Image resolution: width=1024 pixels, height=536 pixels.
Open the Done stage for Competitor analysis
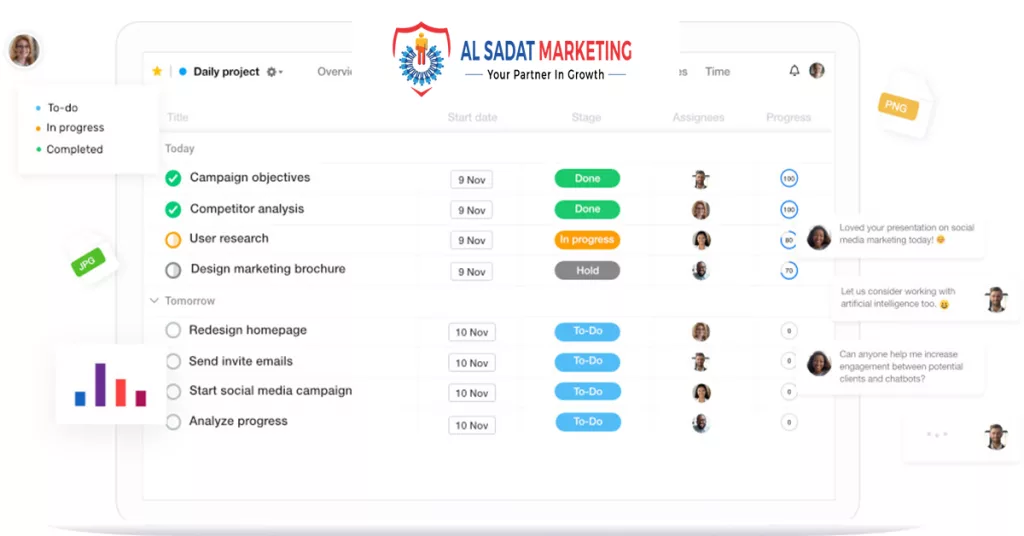click(587, 209)
